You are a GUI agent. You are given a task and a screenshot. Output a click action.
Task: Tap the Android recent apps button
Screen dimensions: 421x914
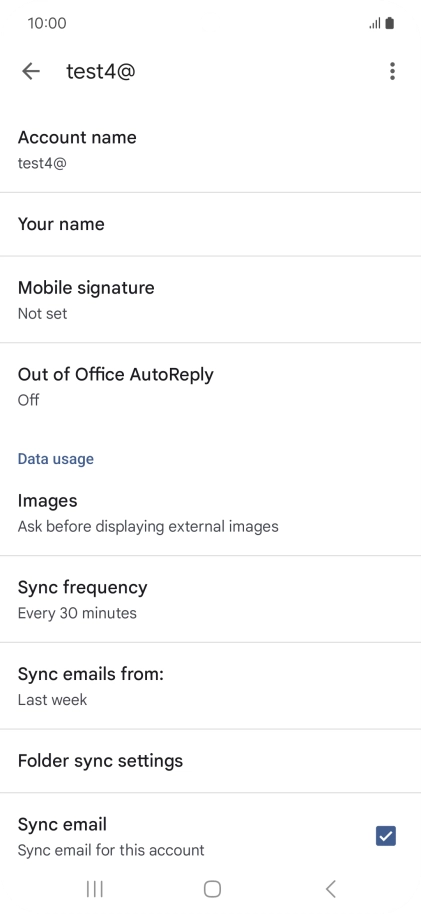click(94, 889)
